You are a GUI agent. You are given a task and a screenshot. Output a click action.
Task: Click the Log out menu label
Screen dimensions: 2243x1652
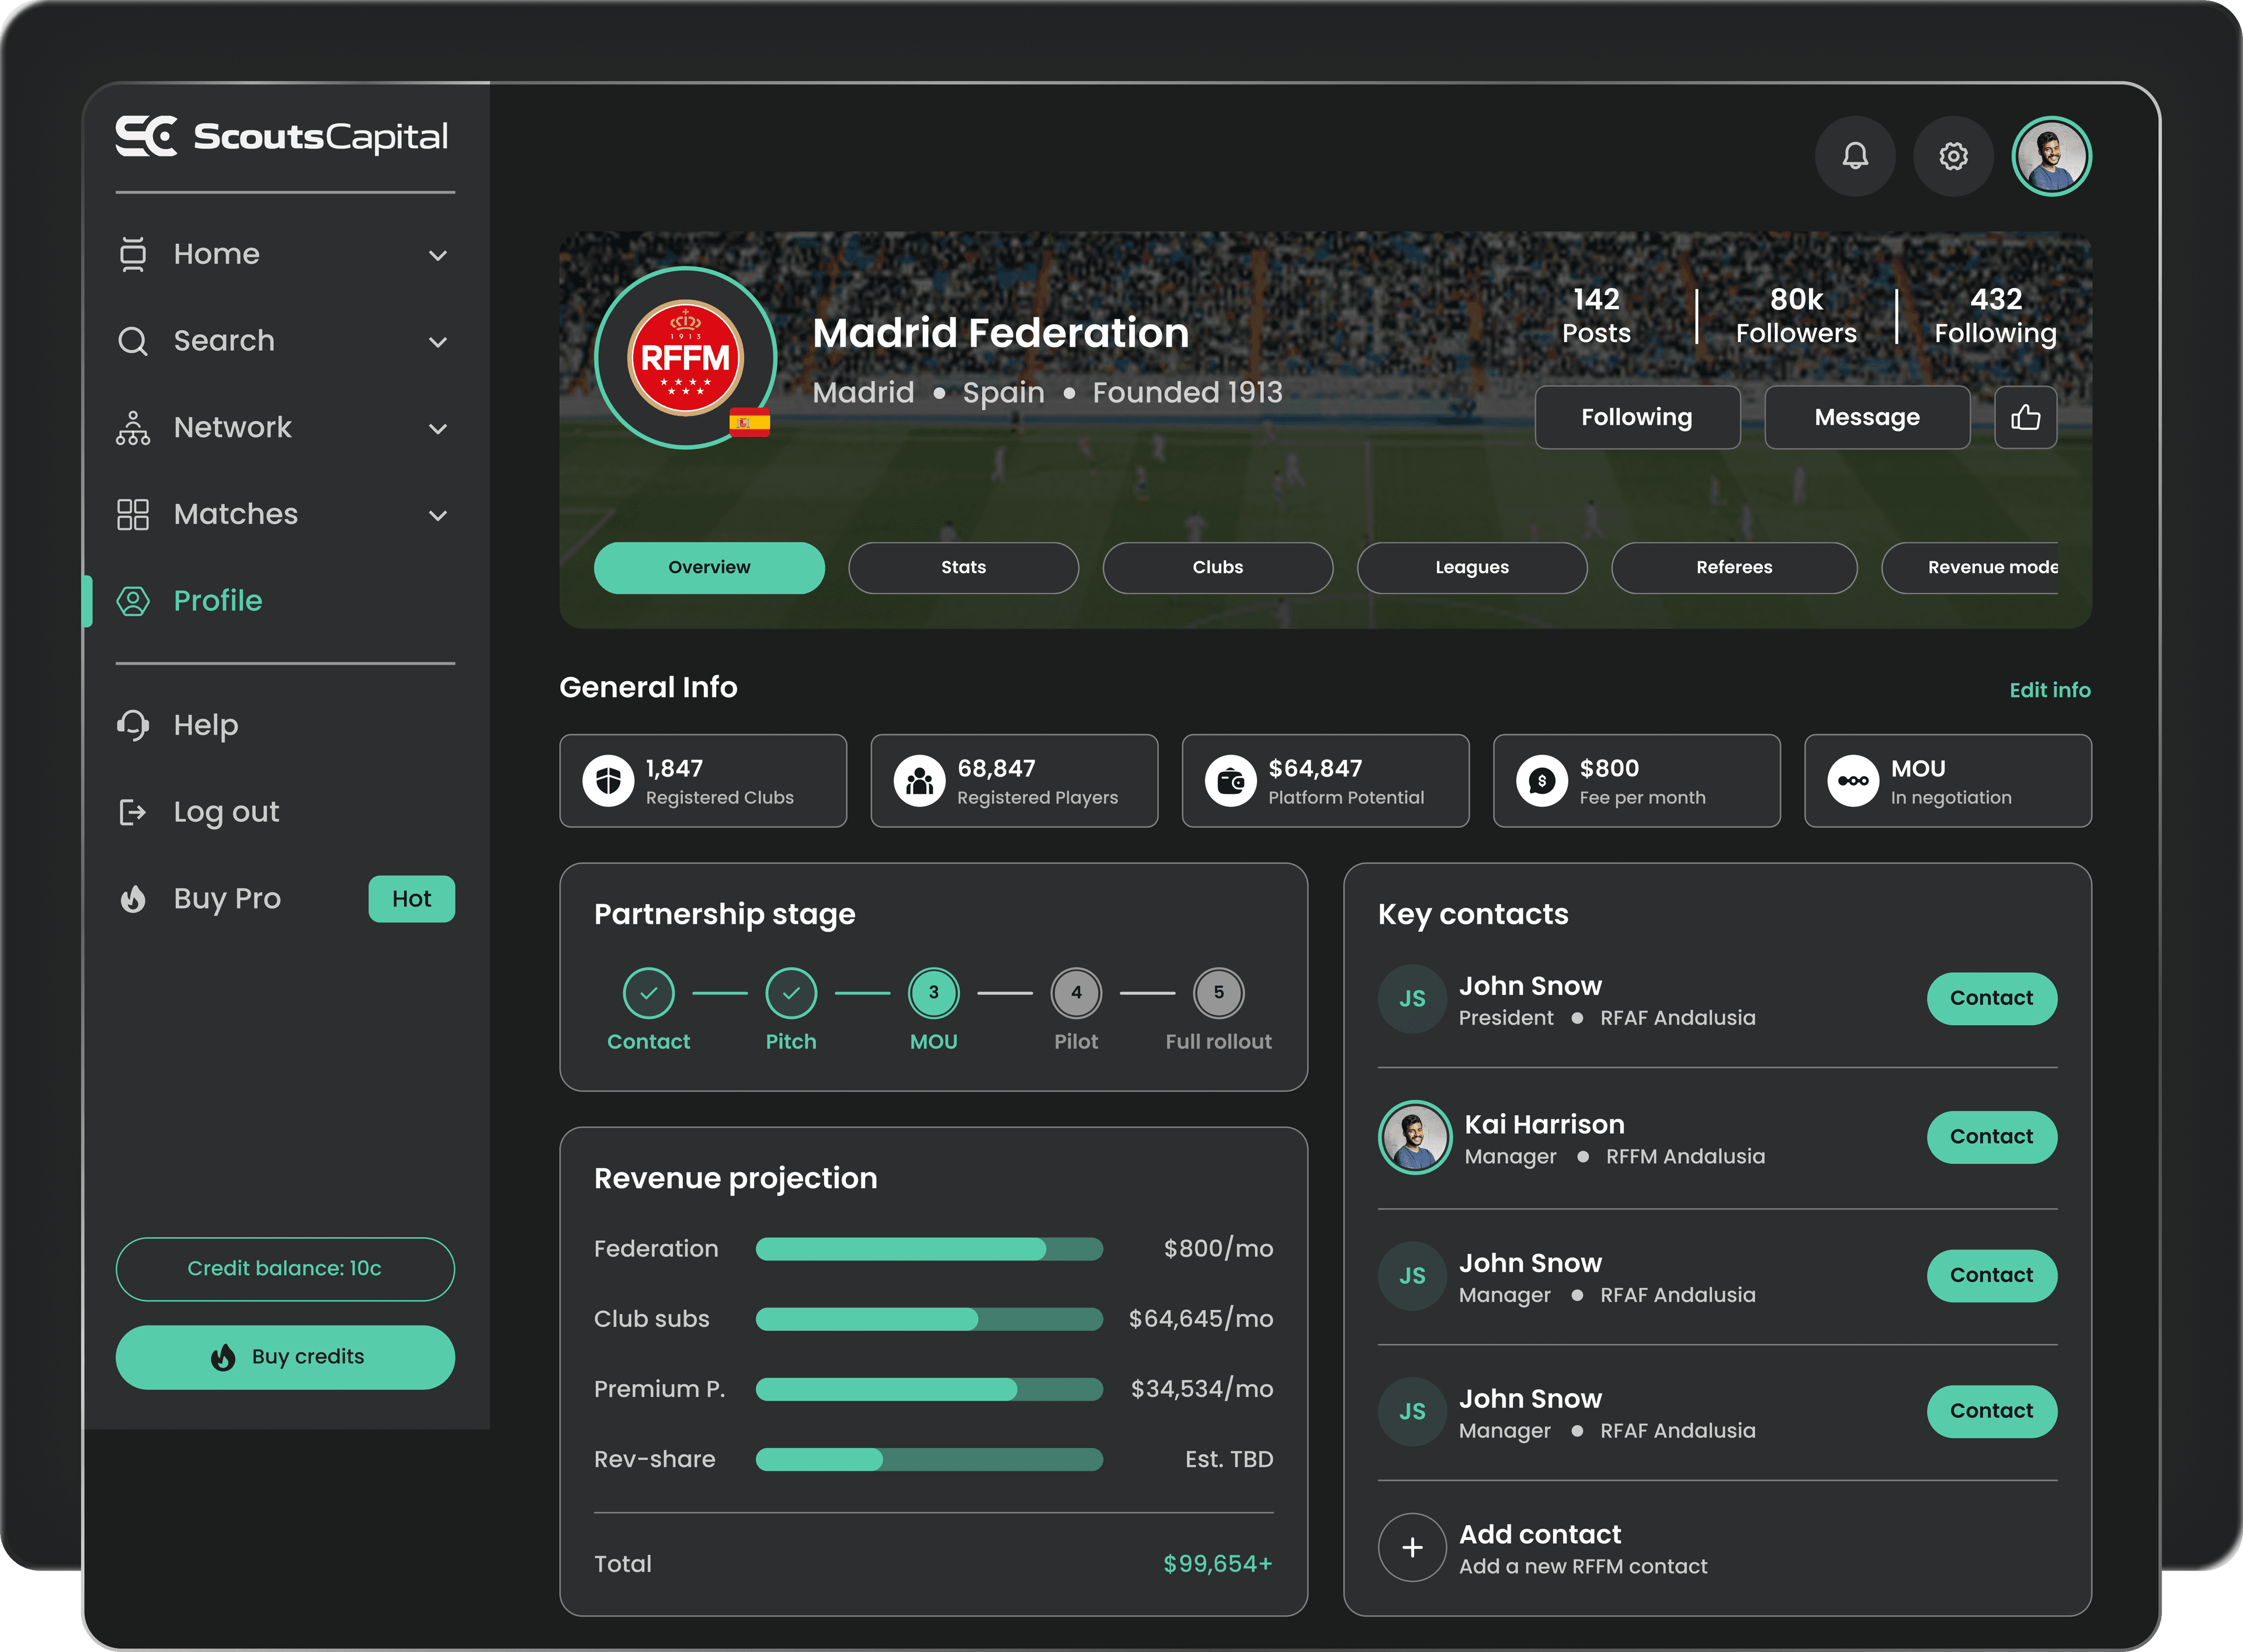point(226,812)
